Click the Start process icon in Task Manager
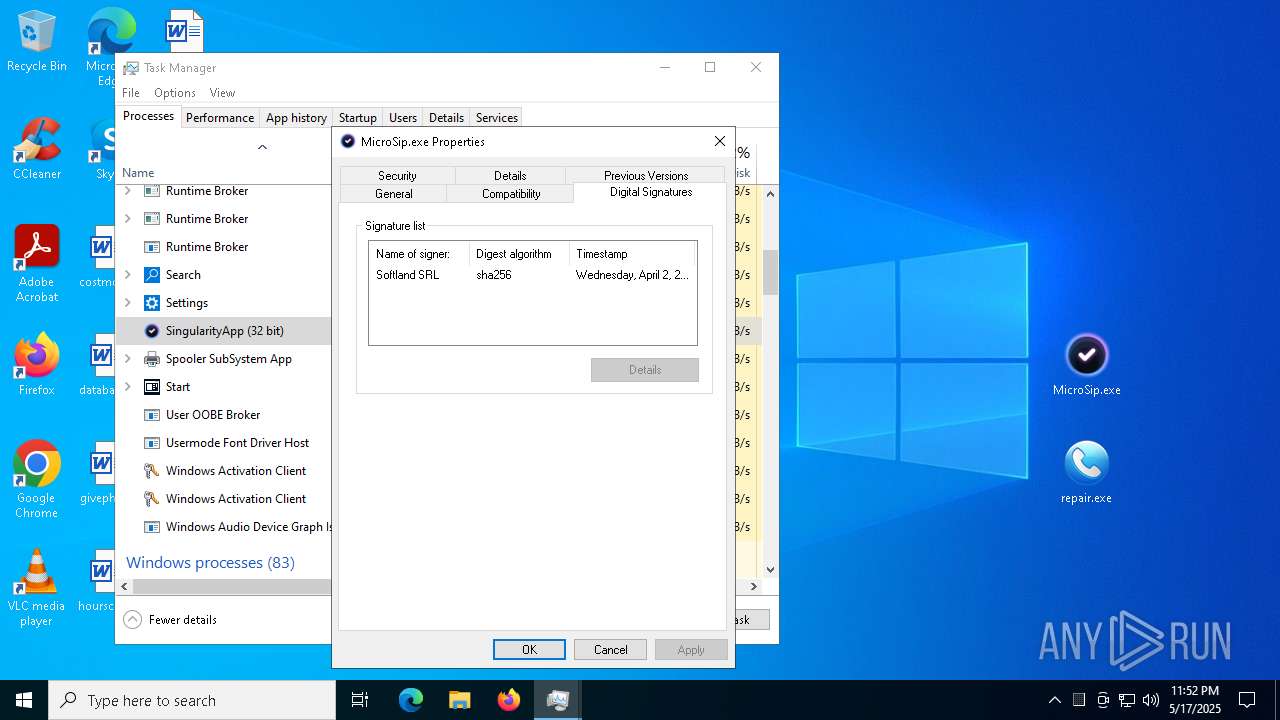The height and width of the screenshot is (720, 1280). pos(152,387)
